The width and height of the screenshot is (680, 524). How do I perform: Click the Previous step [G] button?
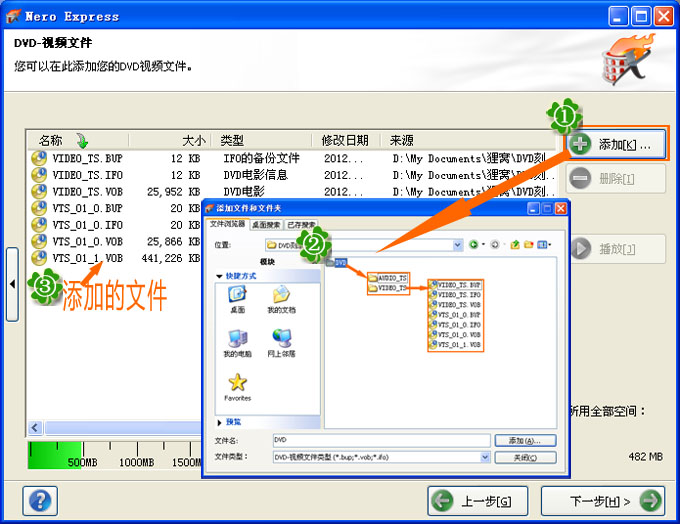477,501
